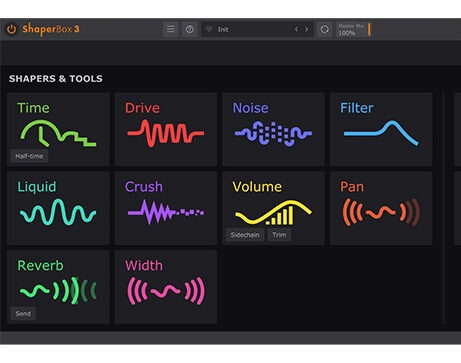Screen dimensions: 461x363
Task: Click the Pan label text
Action: coord(352,187)
